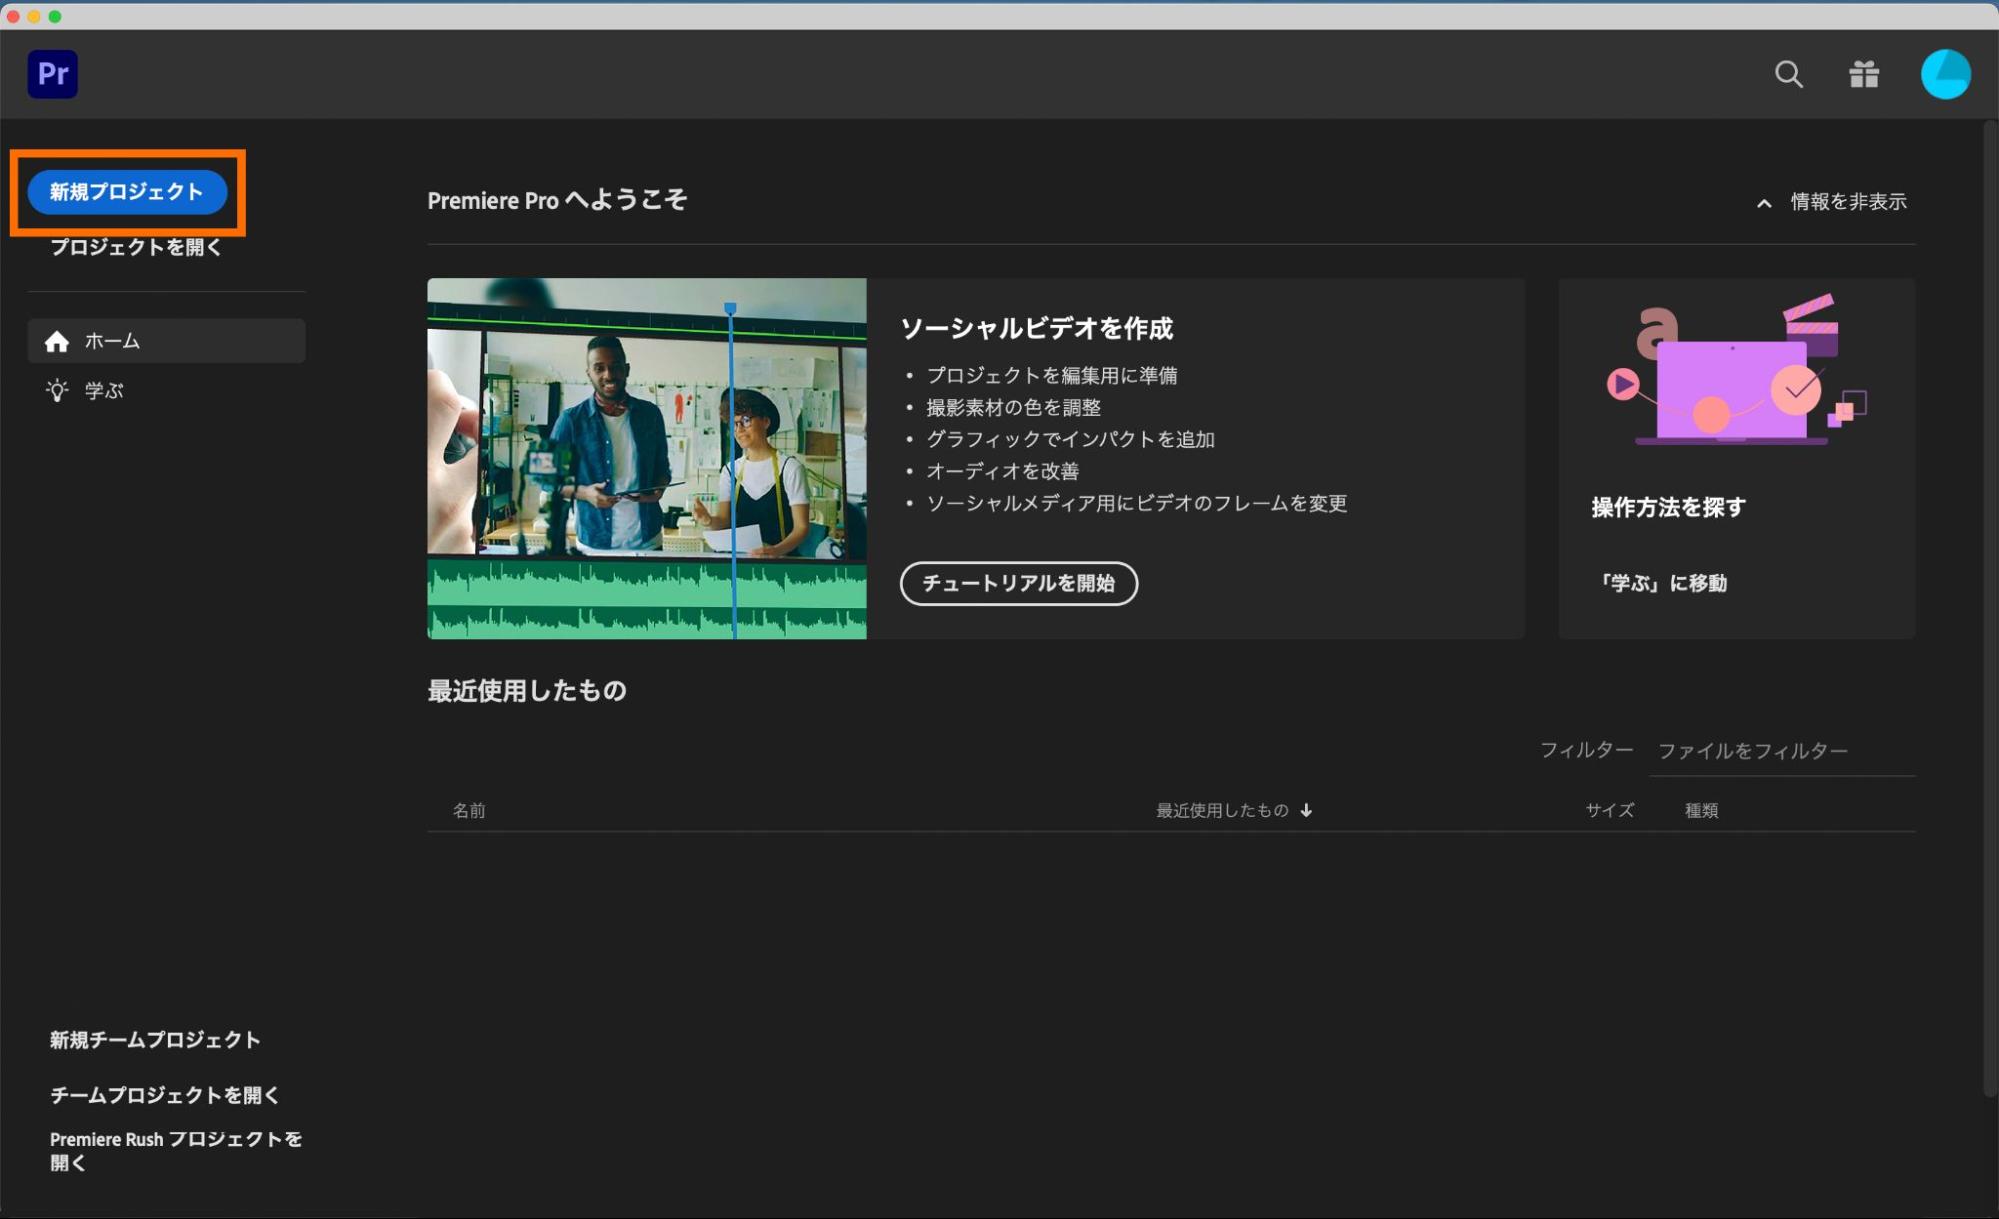Click the 新規プロジェクト button

point(127,192)
